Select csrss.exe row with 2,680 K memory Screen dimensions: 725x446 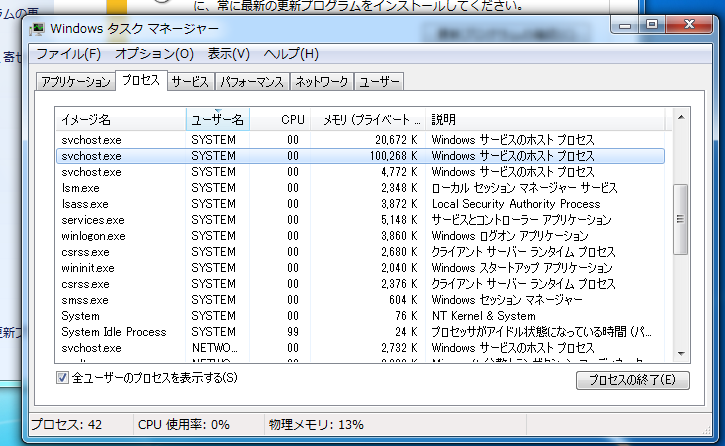pos(360,252)
